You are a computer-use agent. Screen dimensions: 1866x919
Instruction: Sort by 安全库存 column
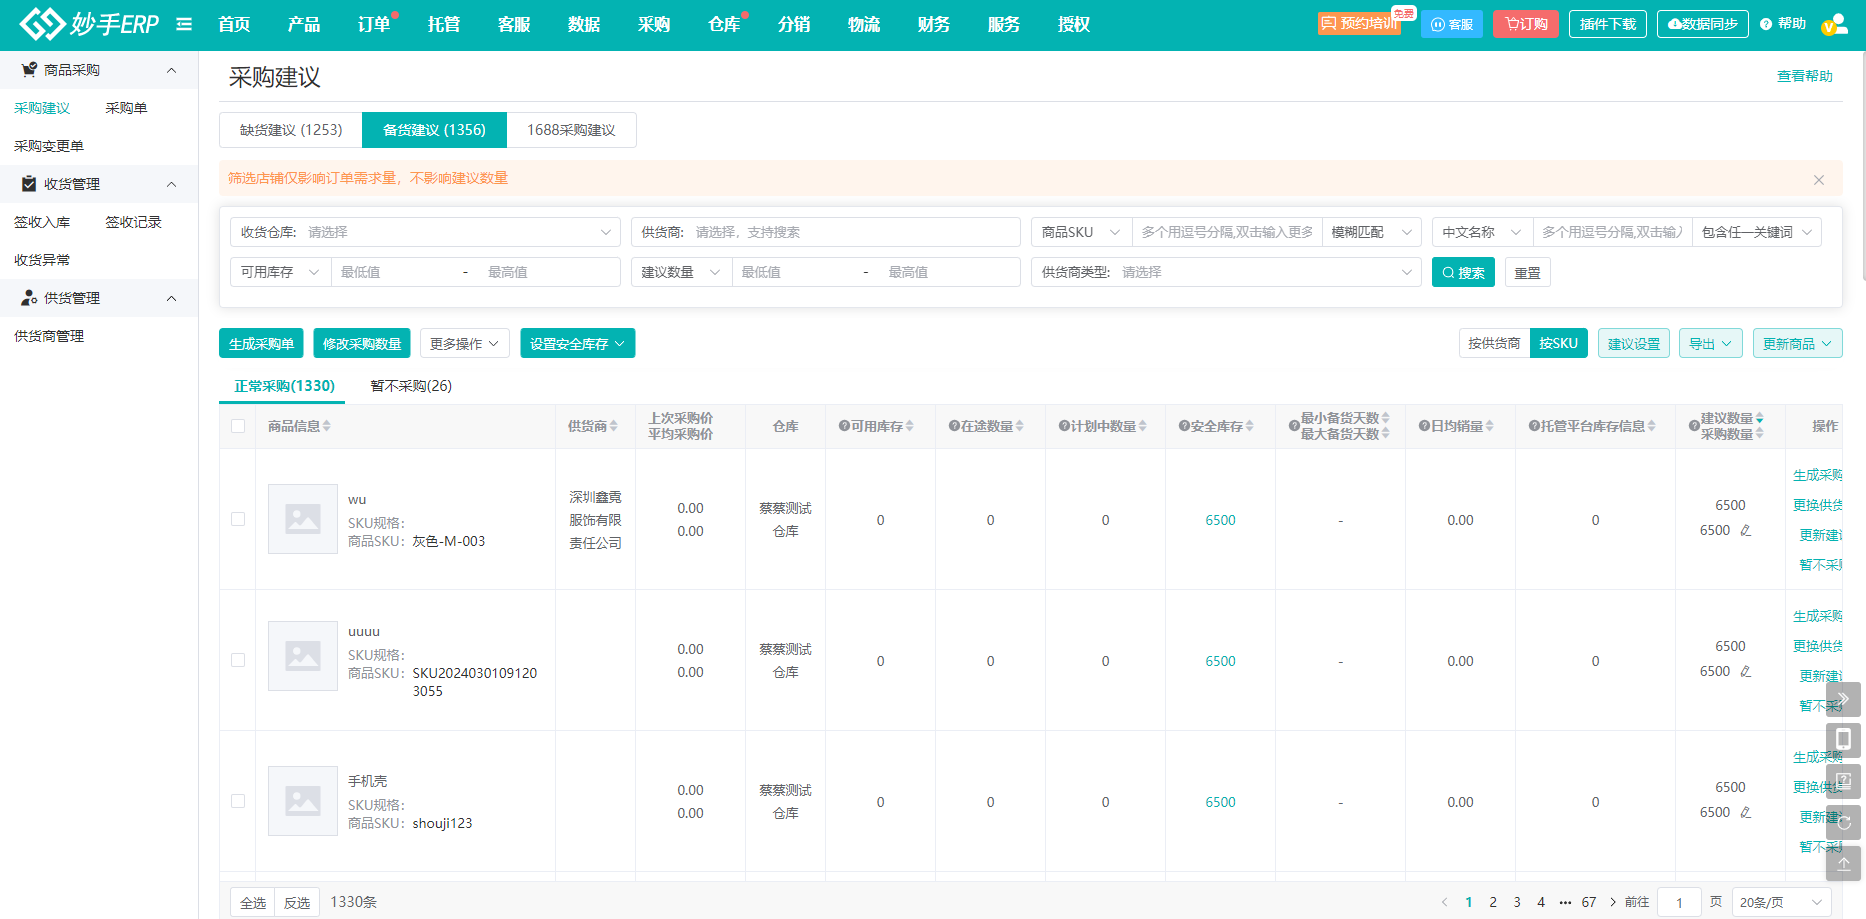(1249, 426)
